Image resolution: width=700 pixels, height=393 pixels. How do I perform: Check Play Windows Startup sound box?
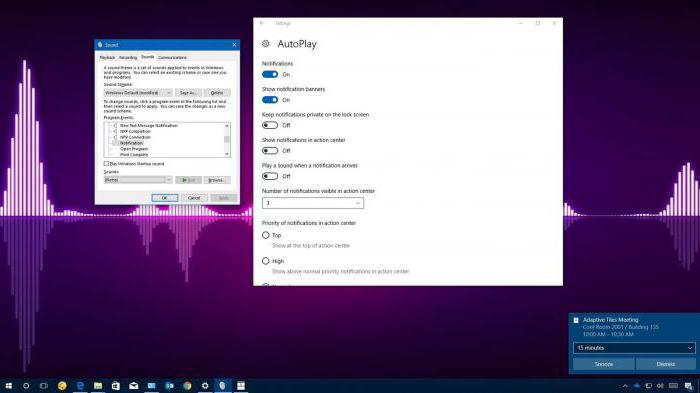(x=106, y=164)
